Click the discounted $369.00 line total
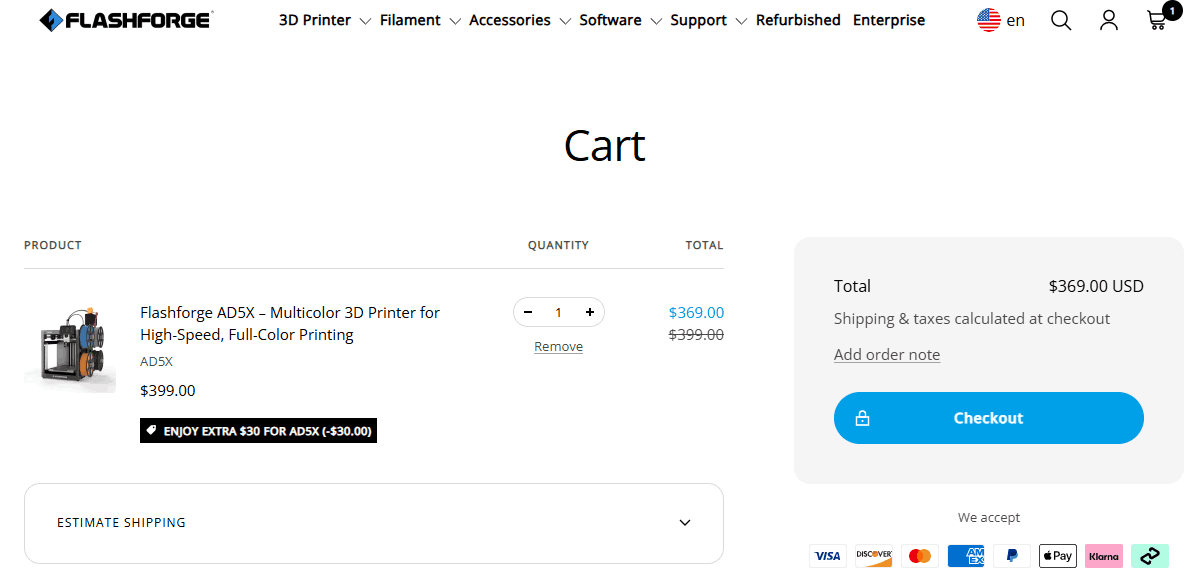1199x574 pixels. click(x=696, y=313)
